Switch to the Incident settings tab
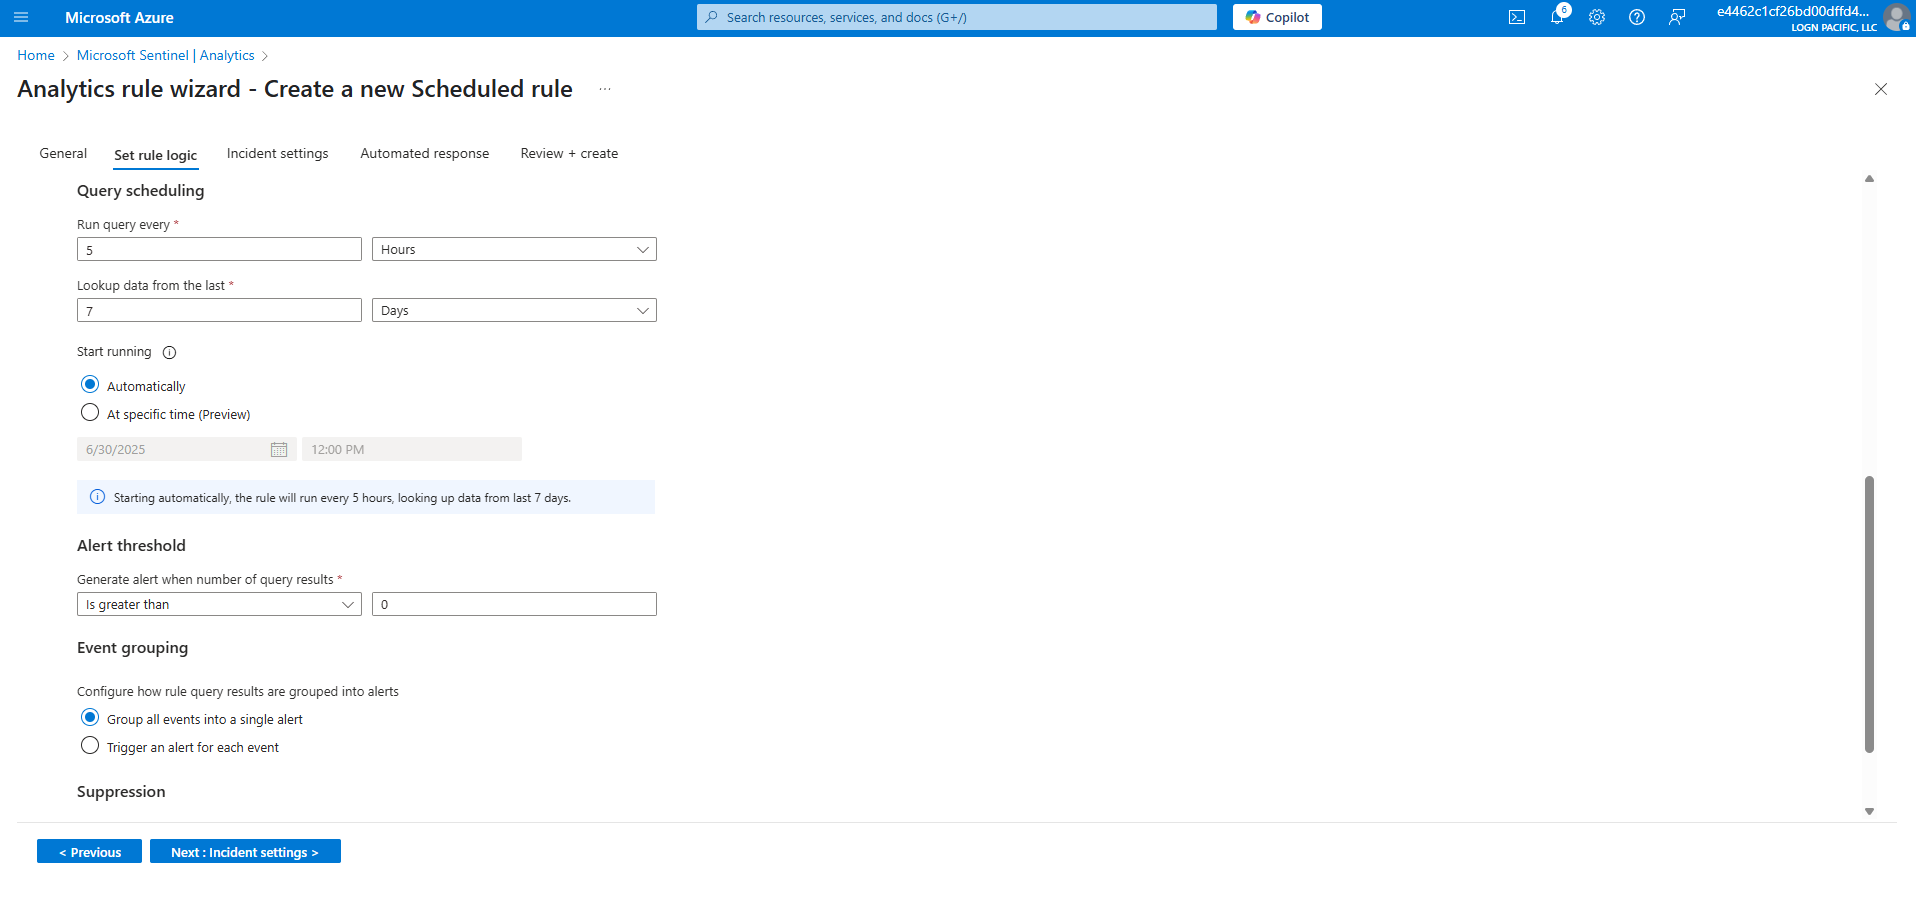Image resolution: width=1916 pixels, height=912 pixels. 277,154
